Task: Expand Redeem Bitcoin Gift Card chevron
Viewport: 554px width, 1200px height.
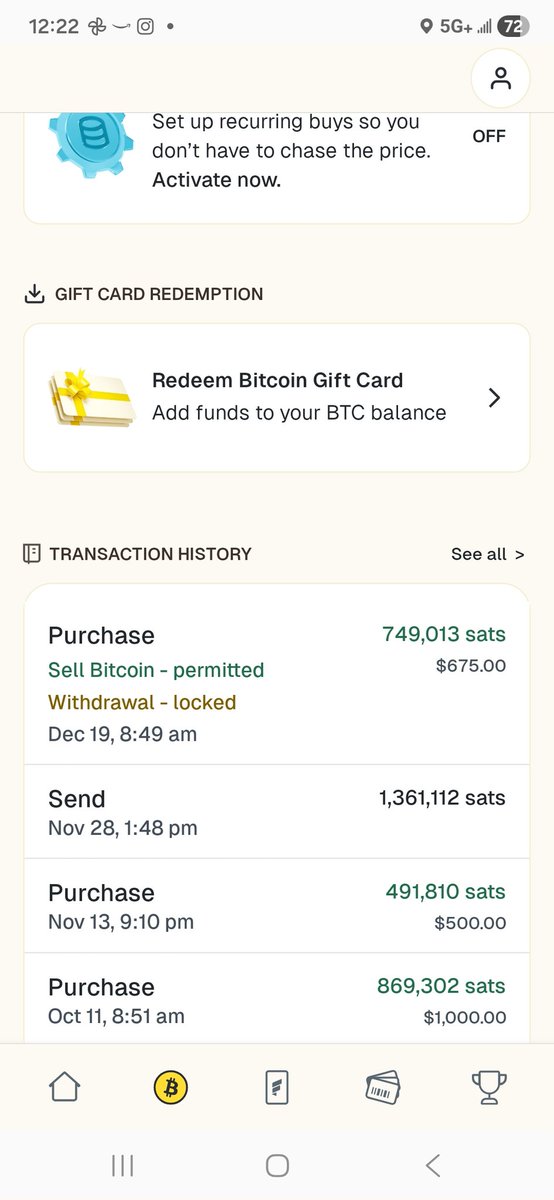Action: [494, 398]
